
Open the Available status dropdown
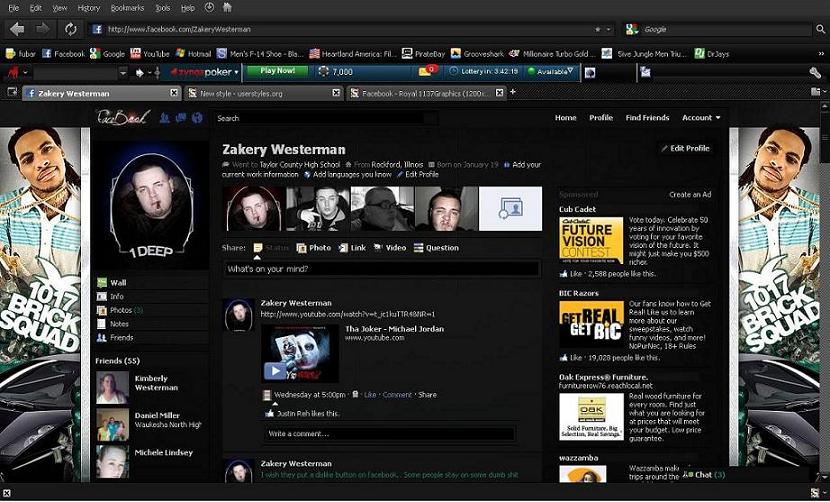click(551, 71)
